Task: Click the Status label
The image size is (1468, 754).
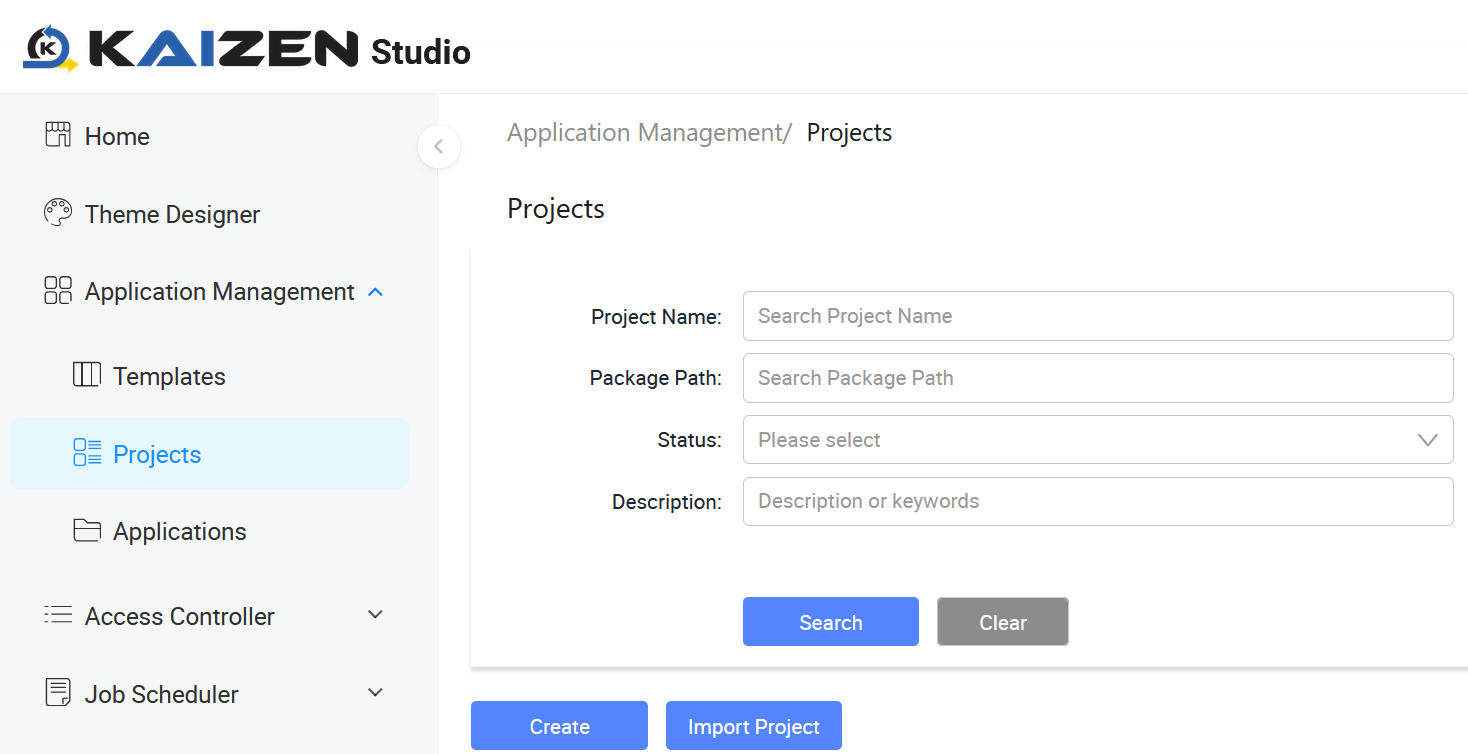Action: pyautogui.click(x=689, y=439)
